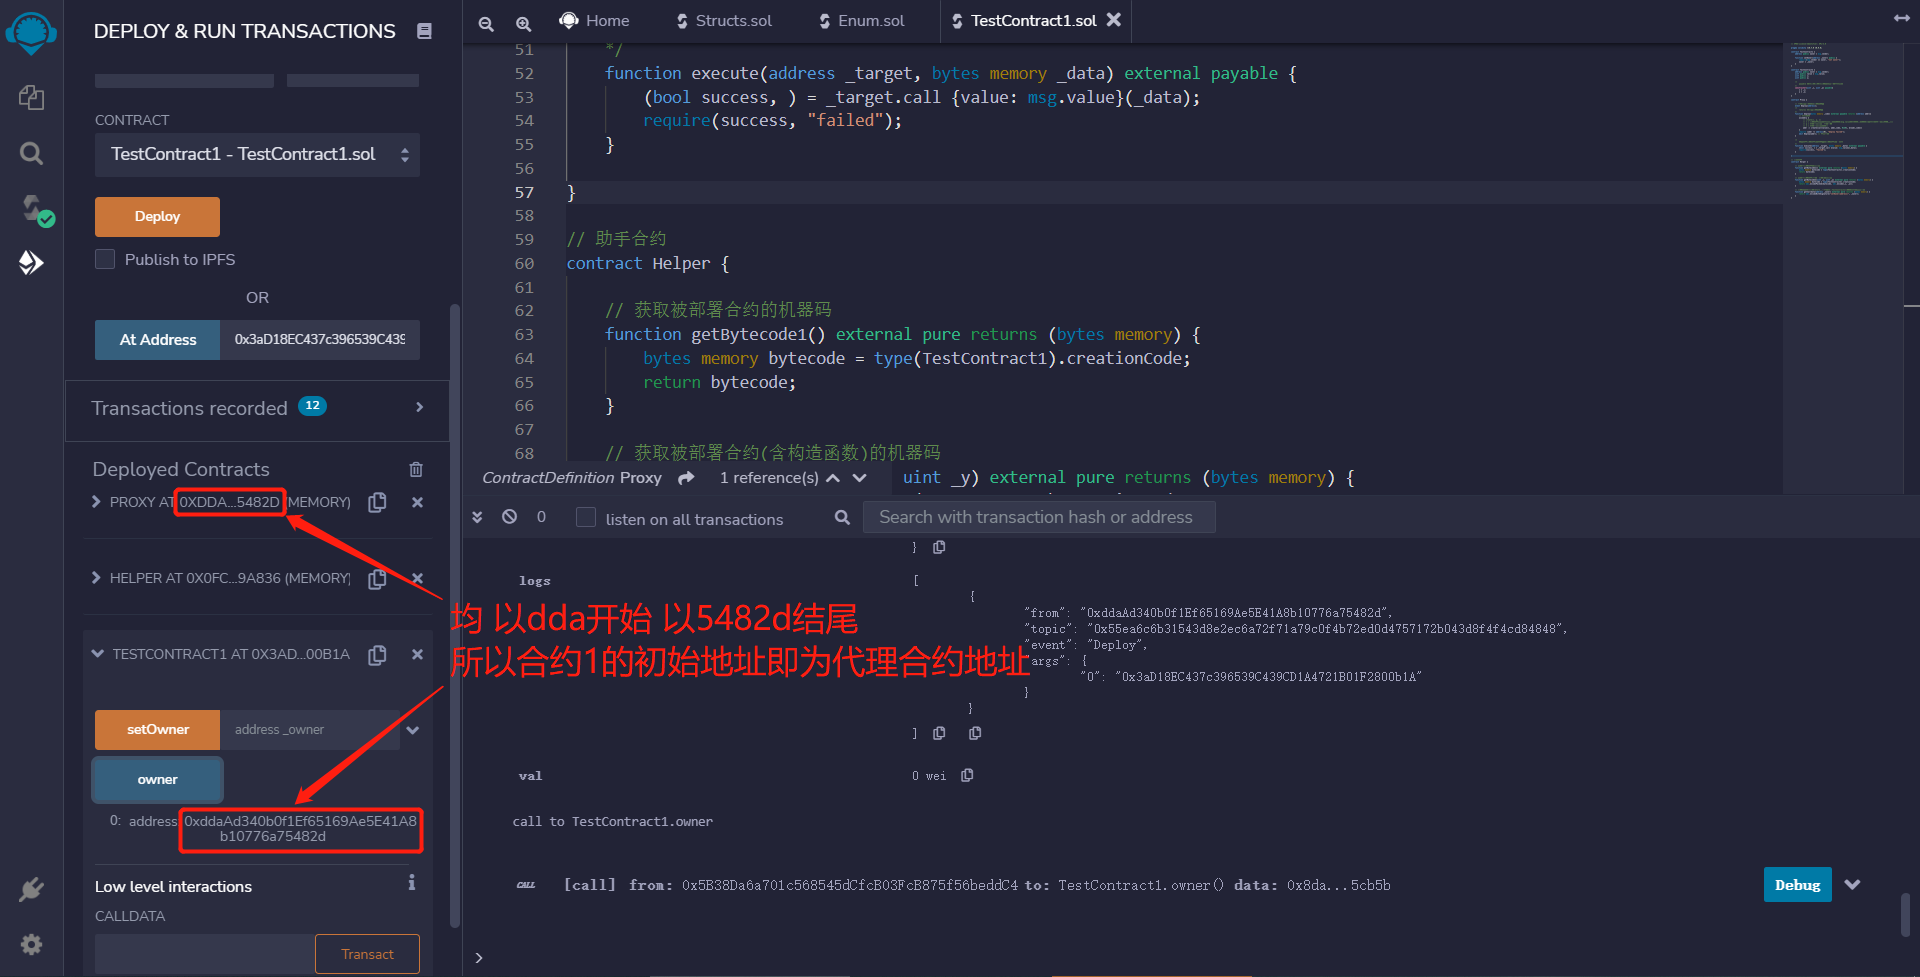Click the address _owner input field
This screenshot has width=1920, height=977.
pos(310,730)
